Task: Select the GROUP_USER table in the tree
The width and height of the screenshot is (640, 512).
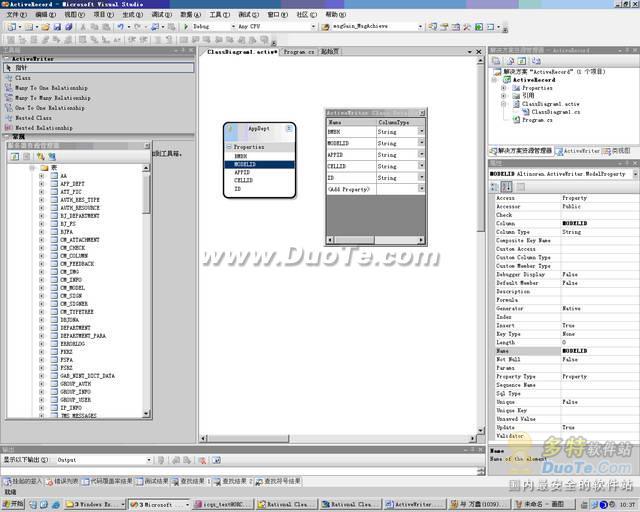Action: [76, 400]
